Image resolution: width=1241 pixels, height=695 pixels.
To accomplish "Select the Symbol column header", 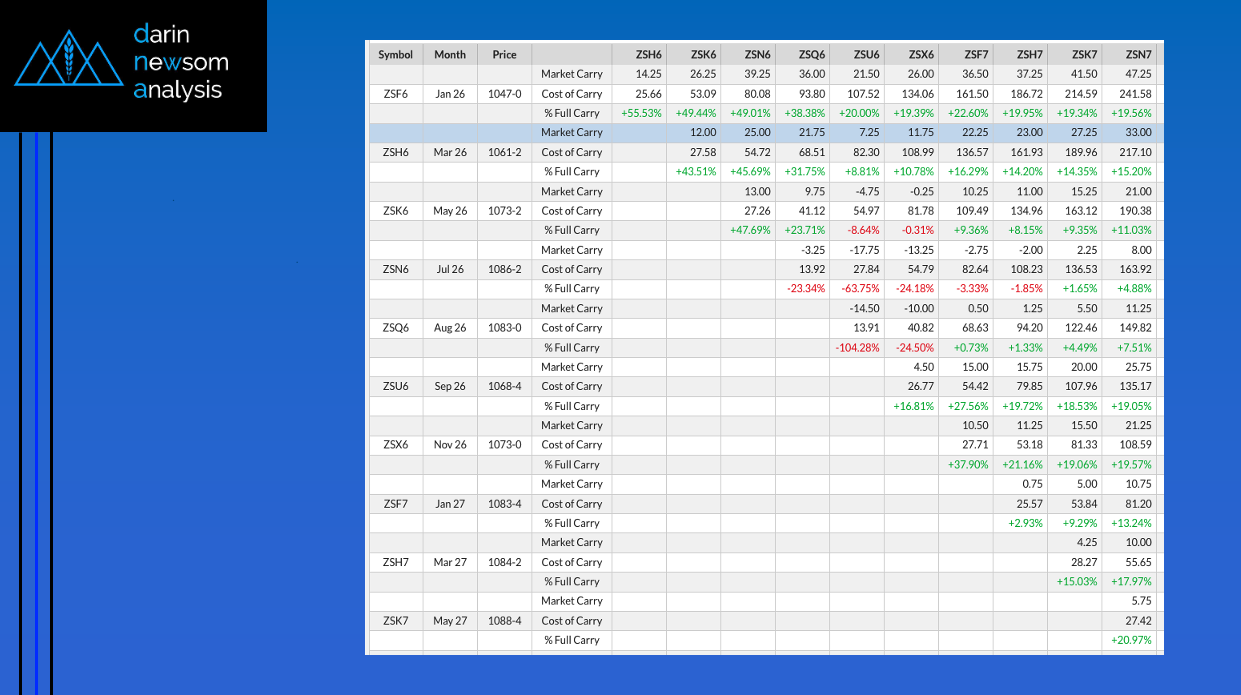I will pos(395,55).
